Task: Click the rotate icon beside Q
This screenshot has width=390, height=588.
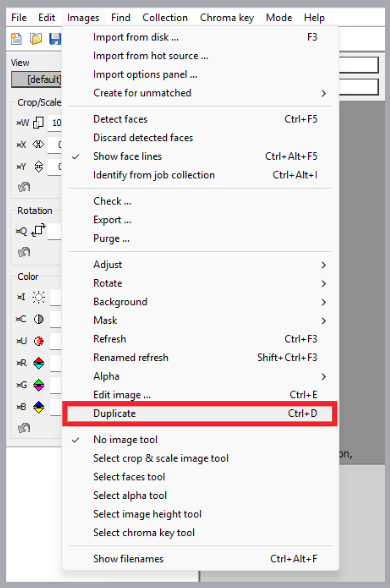Action: click(x=39, y=230)
